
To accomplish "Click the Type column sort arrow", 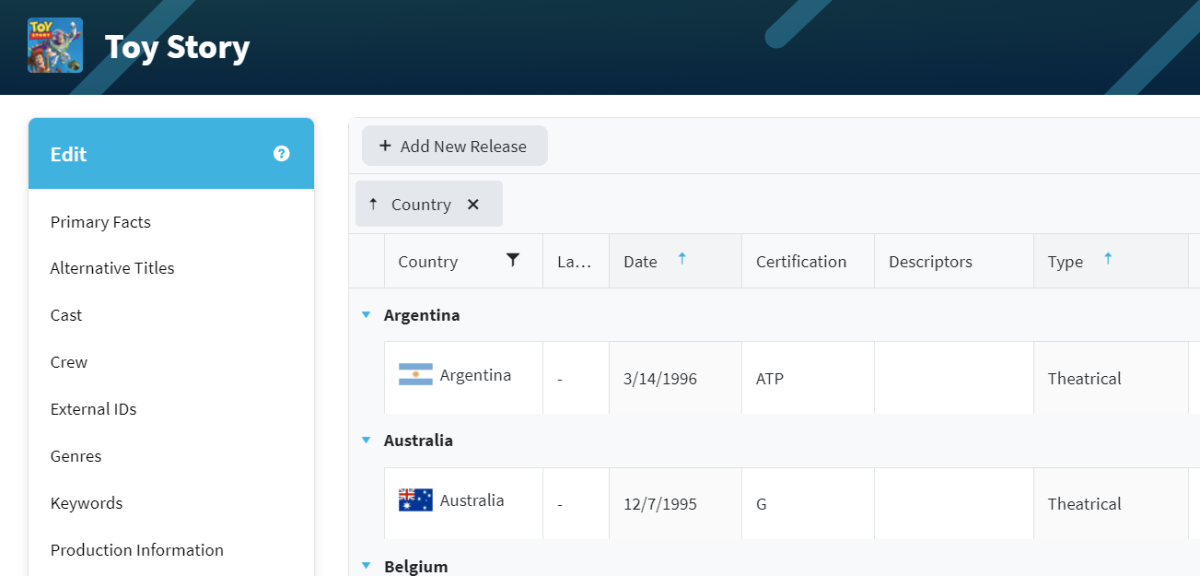I will coord(1108,259).
